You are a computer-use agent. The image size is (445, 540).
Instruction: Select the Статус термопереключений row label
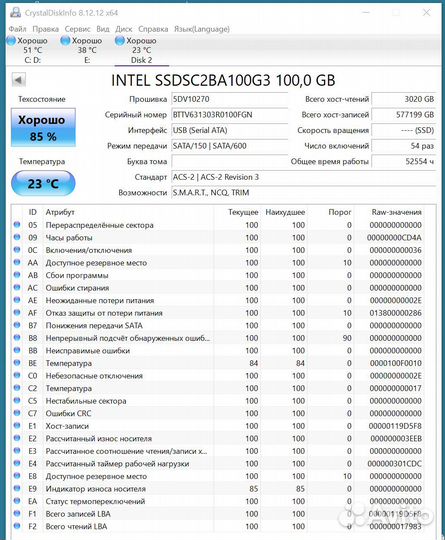tap(95, 501)
